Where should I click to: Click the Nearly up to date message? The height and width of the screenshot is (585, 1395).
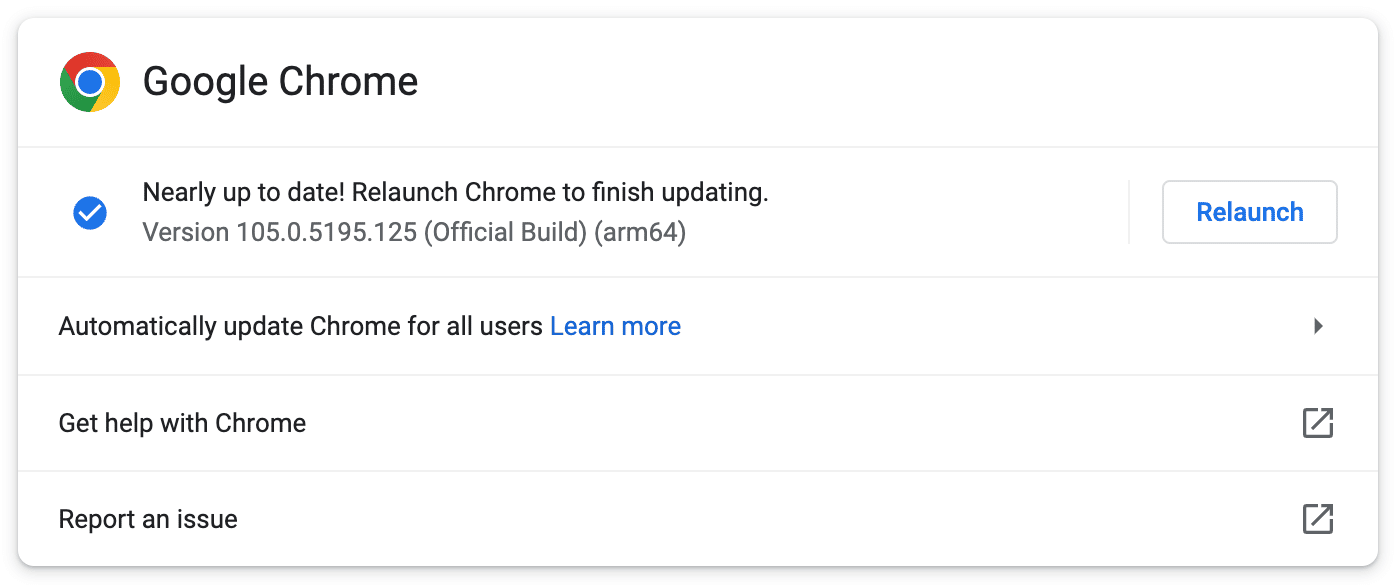(x=456, y=192)
